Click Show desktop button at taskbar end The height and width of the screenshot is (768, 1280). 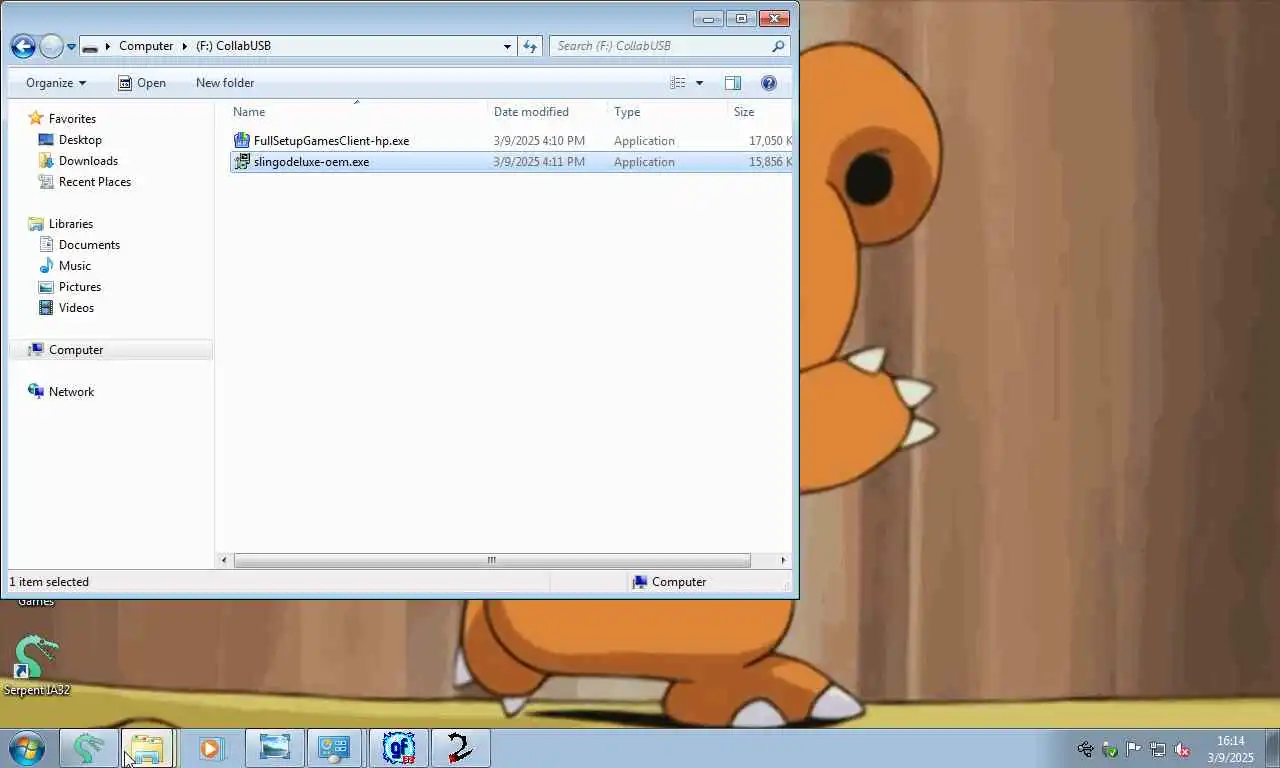tap(1272, 749)
